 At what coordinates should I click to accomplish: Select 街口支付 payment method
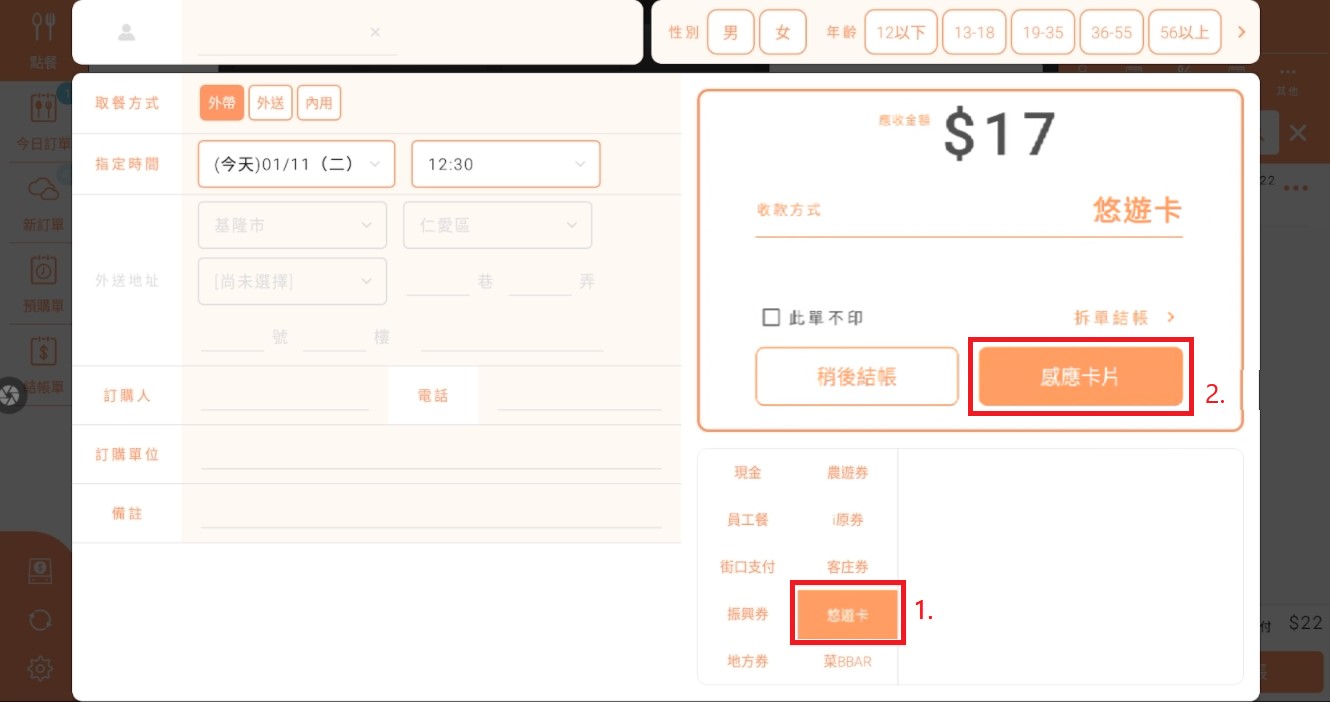coord(748,567)
